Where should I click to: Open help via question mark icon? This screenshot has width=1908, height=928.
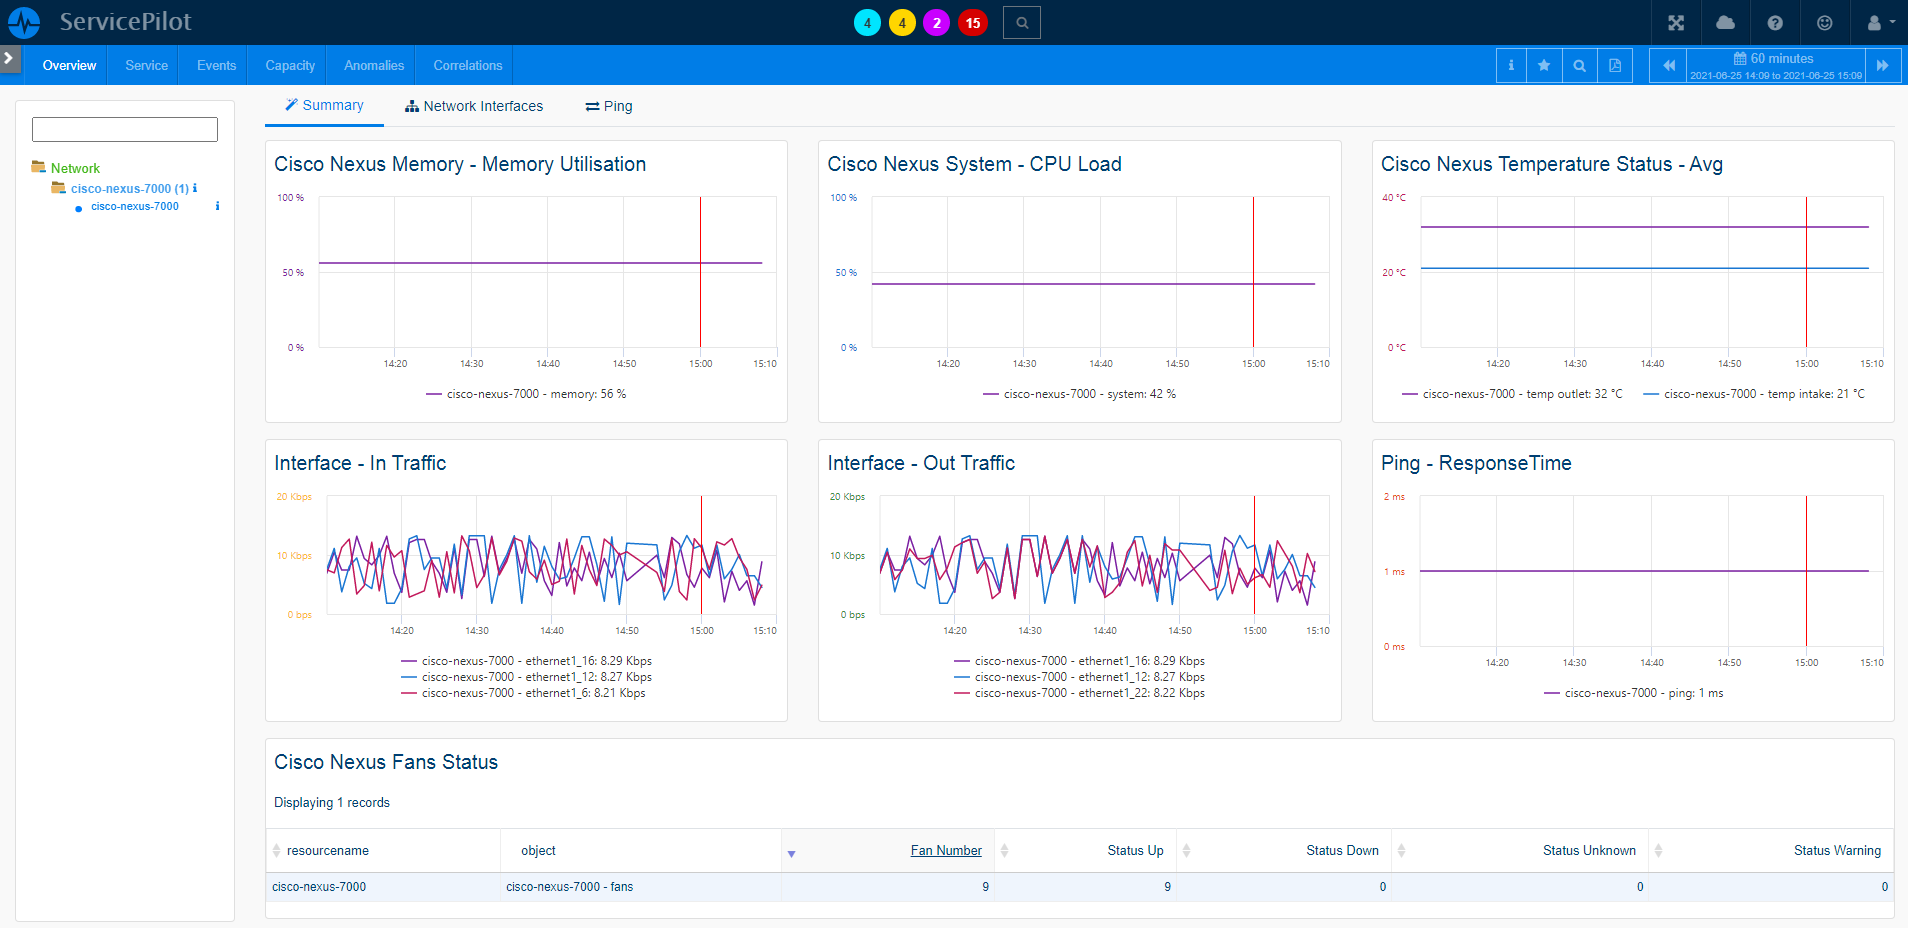point(1775,22)
